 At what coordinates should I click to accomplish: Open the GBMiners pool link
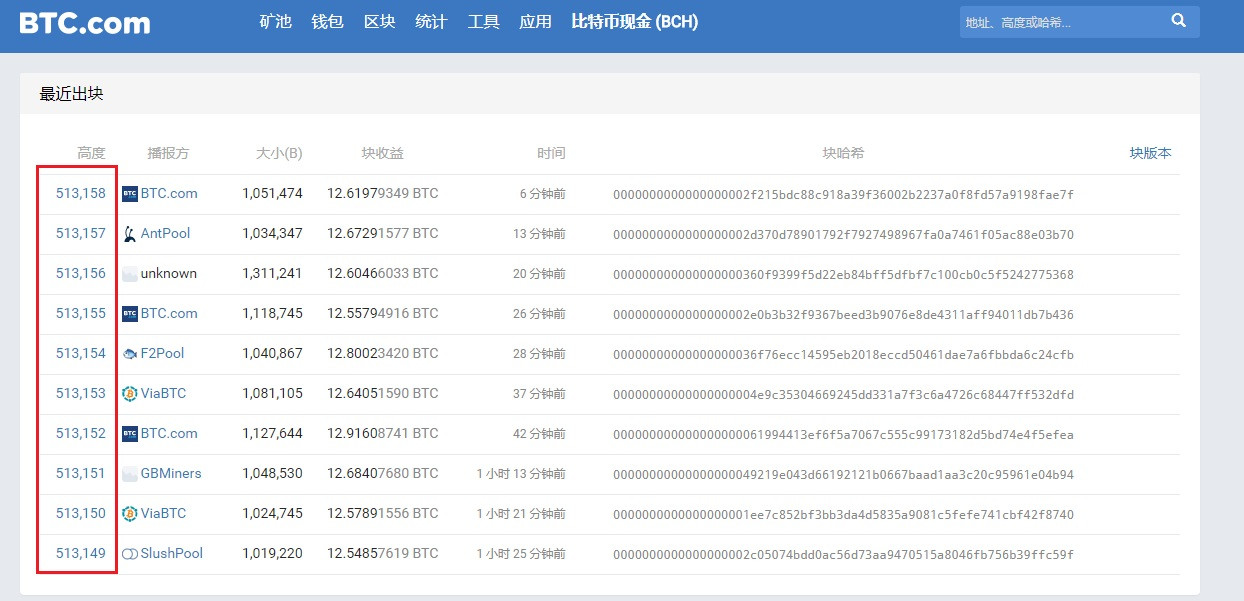pos(171,473)
